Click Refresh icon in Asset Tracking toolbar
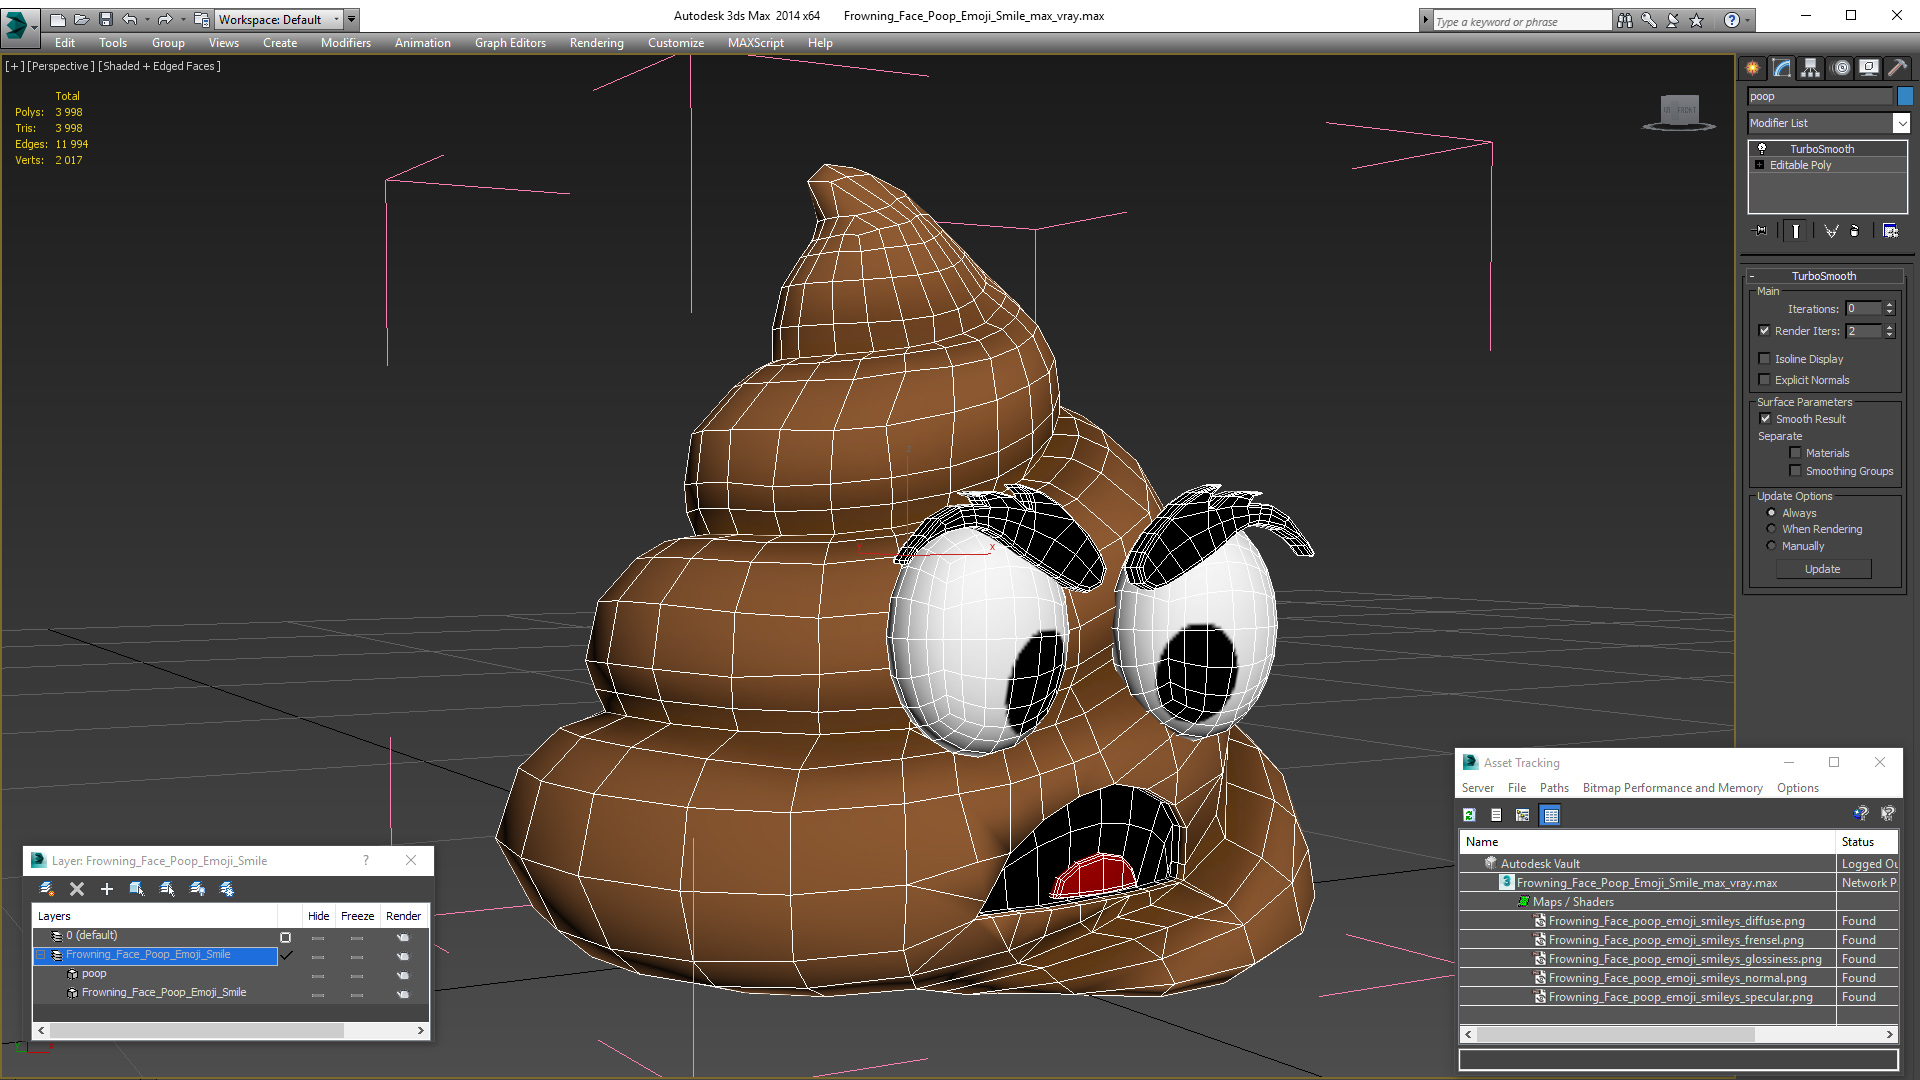Image resolution: width=1920 pixels, height=1080 pixels. (1469, 816)
